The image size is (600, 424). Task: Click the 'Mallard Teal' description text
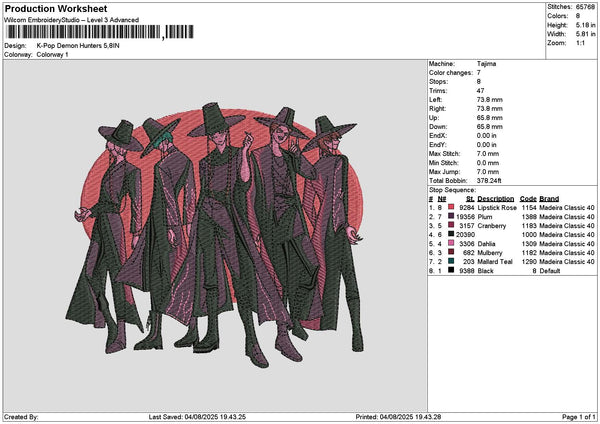(495, 262)
